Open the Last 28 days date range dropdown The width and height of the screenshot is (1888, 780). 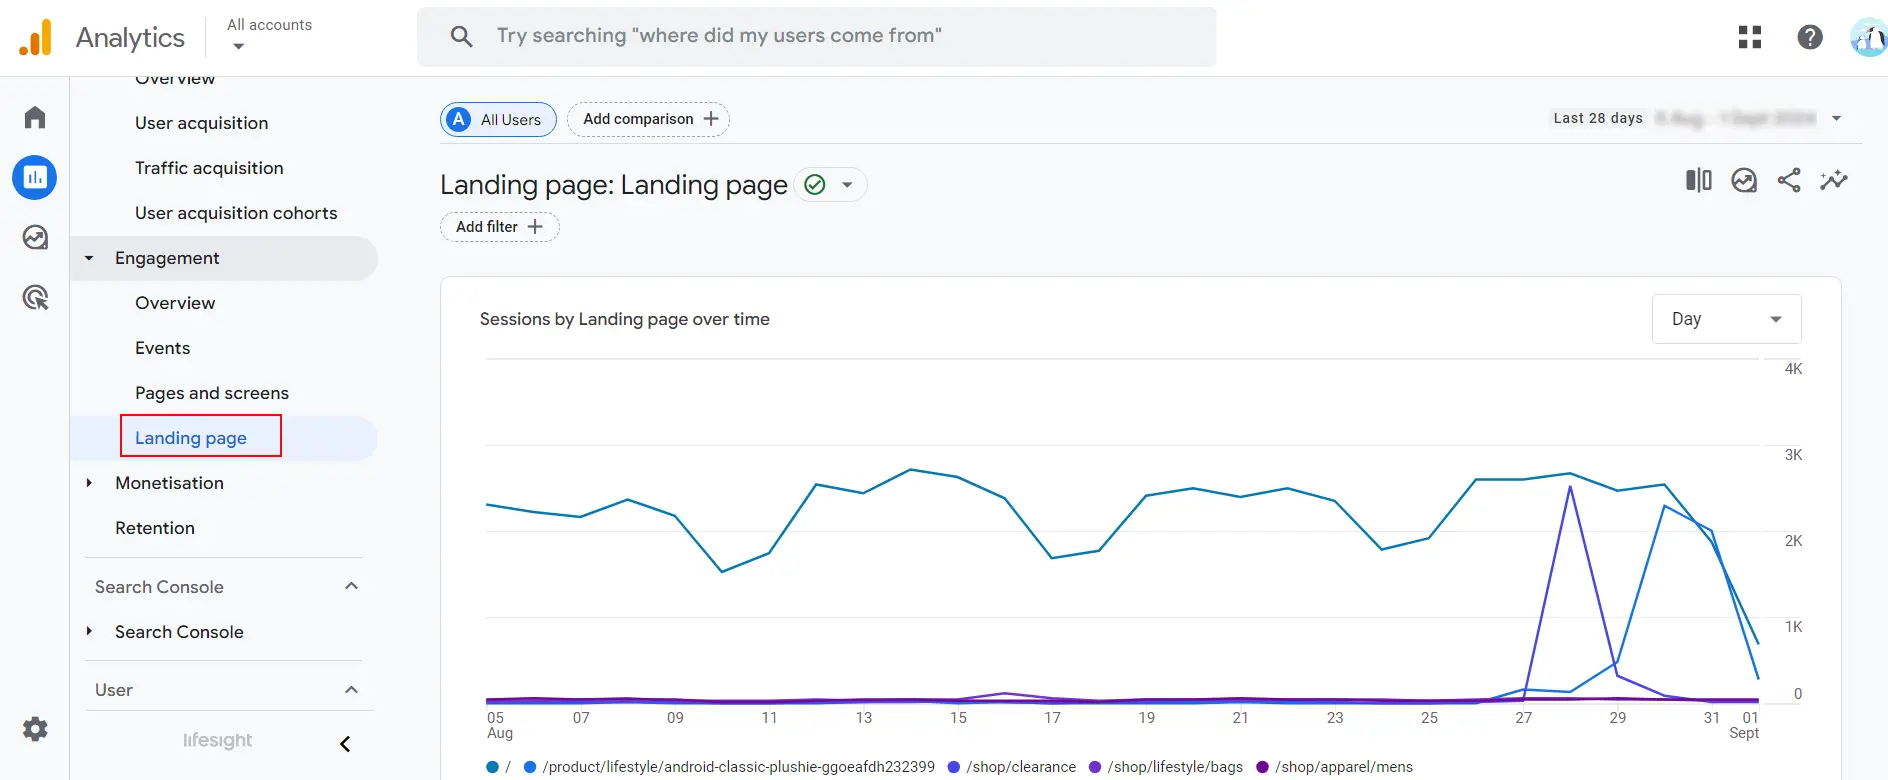1697,118
